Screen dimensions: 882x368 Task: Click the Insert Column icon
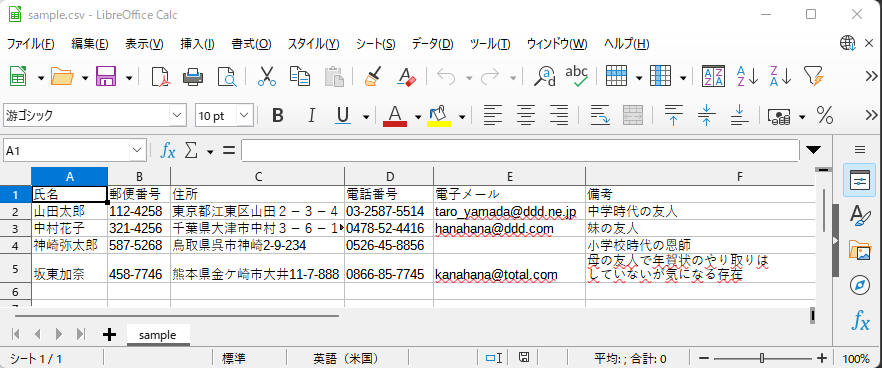[x=660, y=76]
